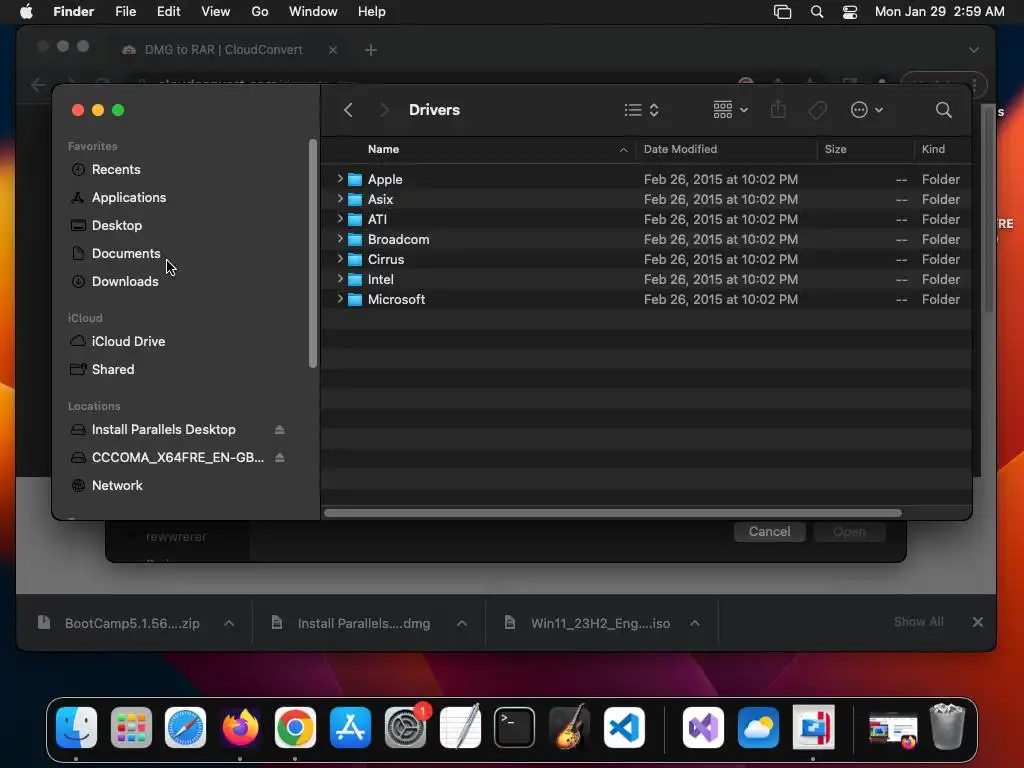
Task: Open Visual Studio Code from the Dock
Action: pos(624,727)
